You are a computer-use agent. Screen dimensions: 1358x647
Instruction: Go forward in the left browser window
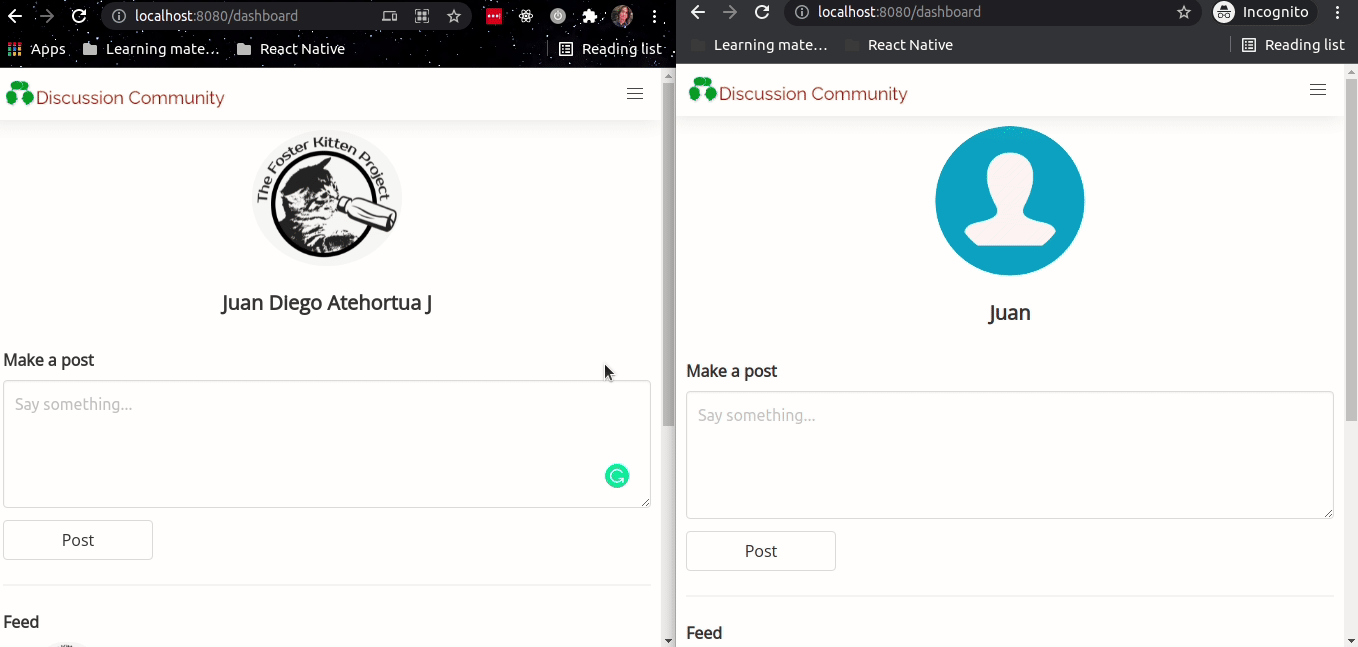pos(46,16)
